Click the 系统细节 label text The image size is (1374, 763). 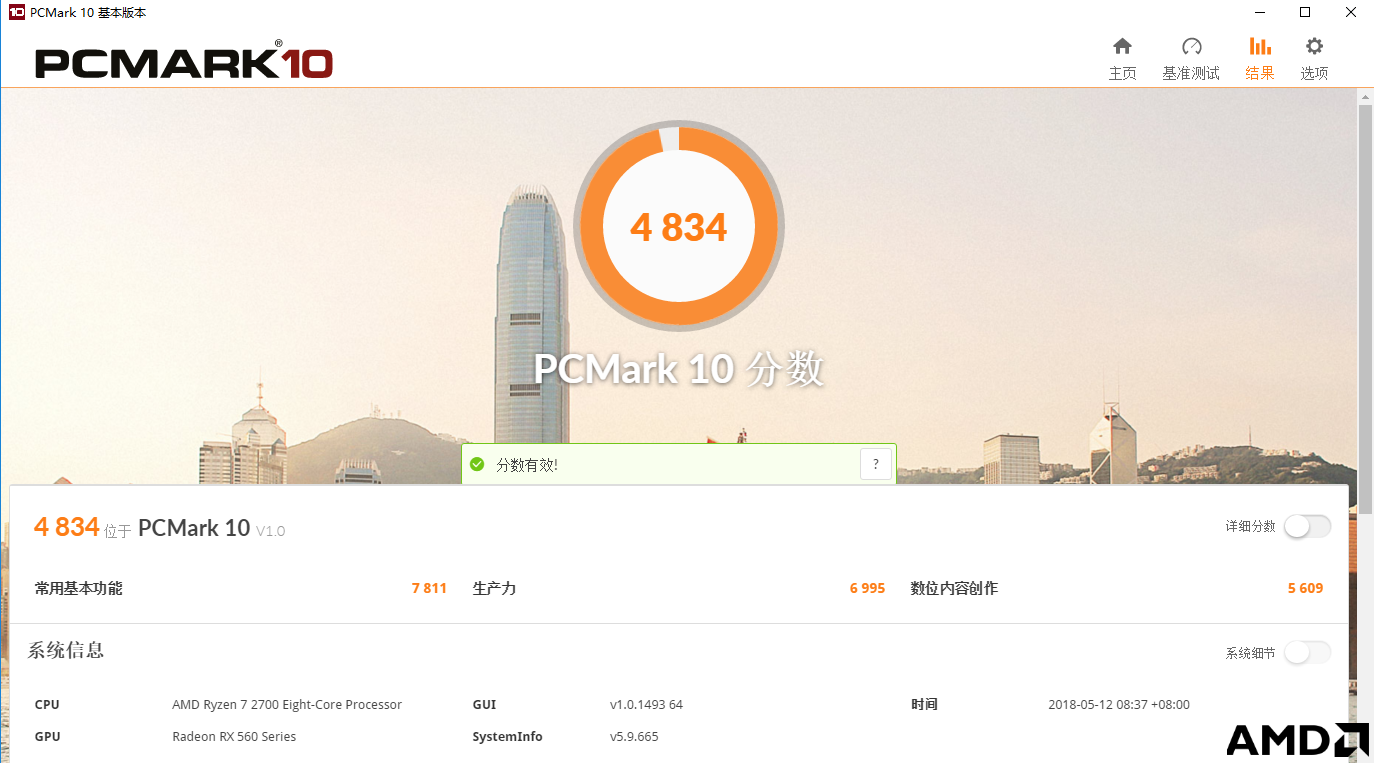pos(1251,653)
